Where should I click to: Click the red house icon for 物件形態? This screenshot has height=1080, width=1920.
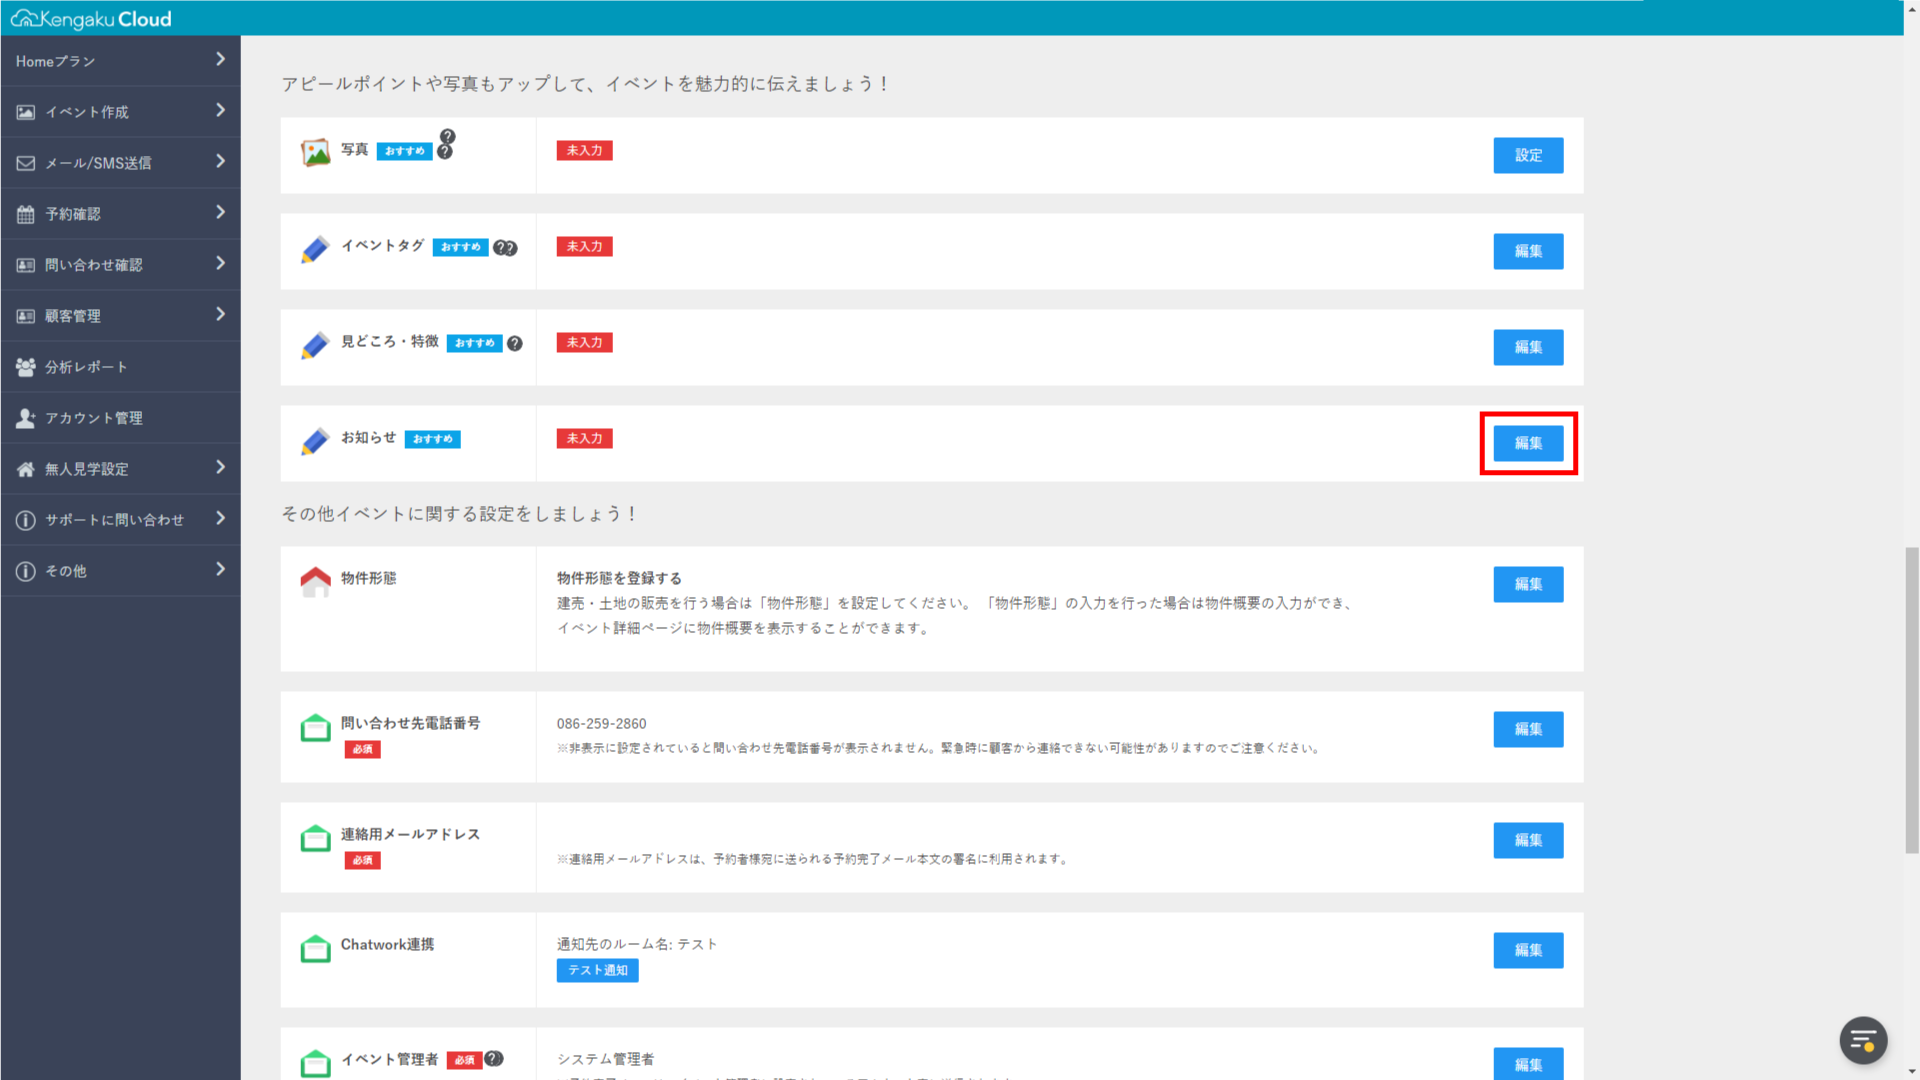coord(316,580)
